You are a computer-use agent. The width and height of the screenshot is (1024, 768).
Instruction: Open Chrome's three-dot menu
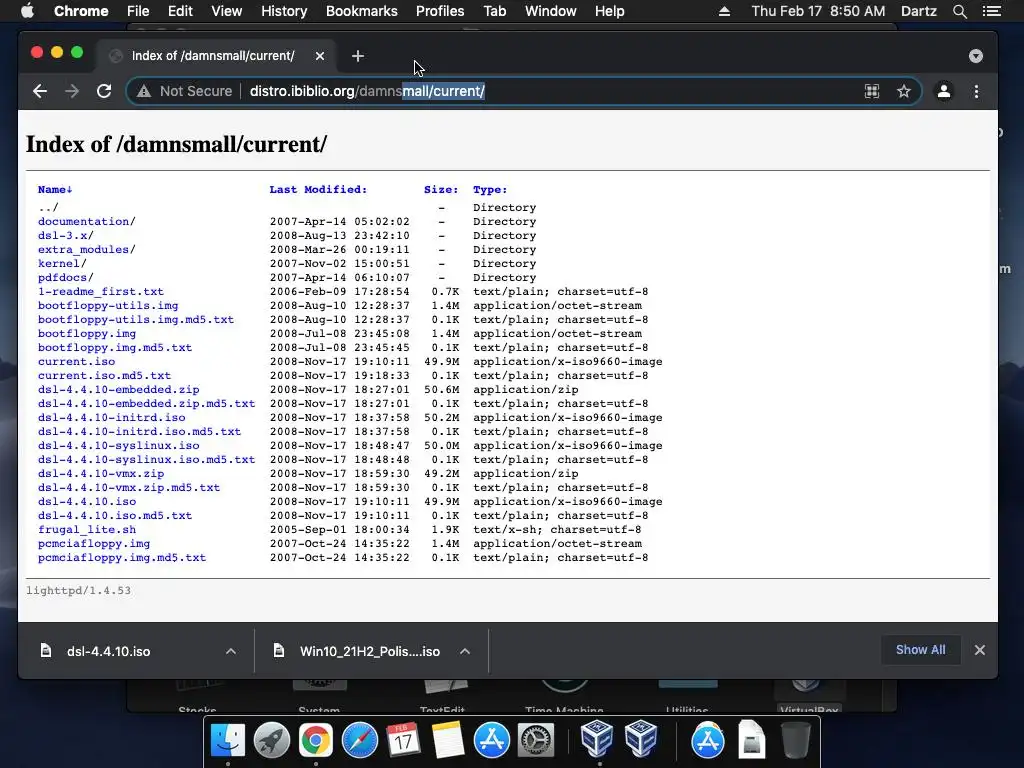(x=976, y=91)
